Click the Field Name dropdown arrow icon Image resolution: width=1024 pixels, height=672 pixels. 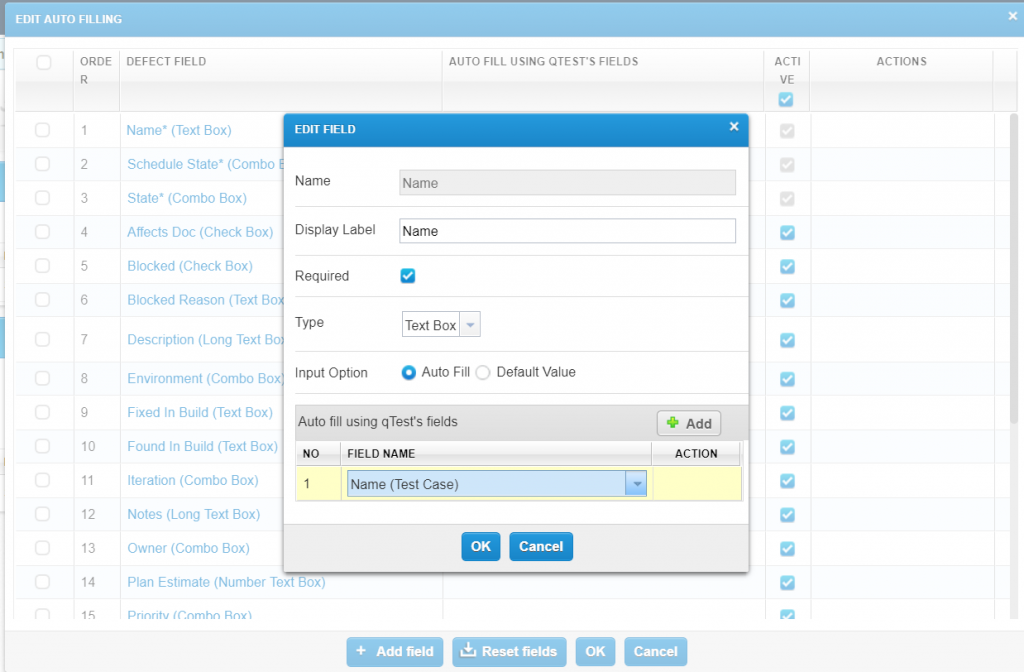[x=637, y=483]
